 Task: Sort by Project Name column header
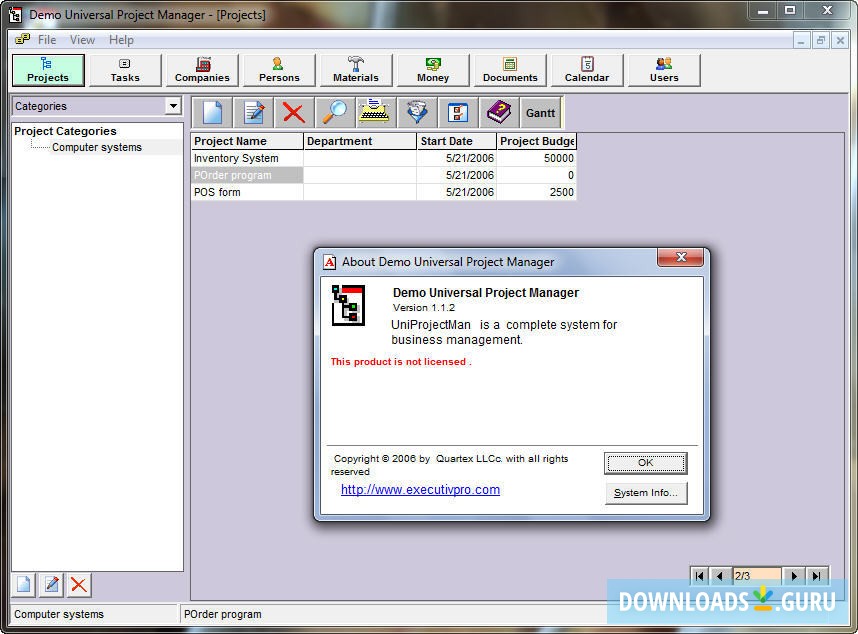(x=247, y=141)
